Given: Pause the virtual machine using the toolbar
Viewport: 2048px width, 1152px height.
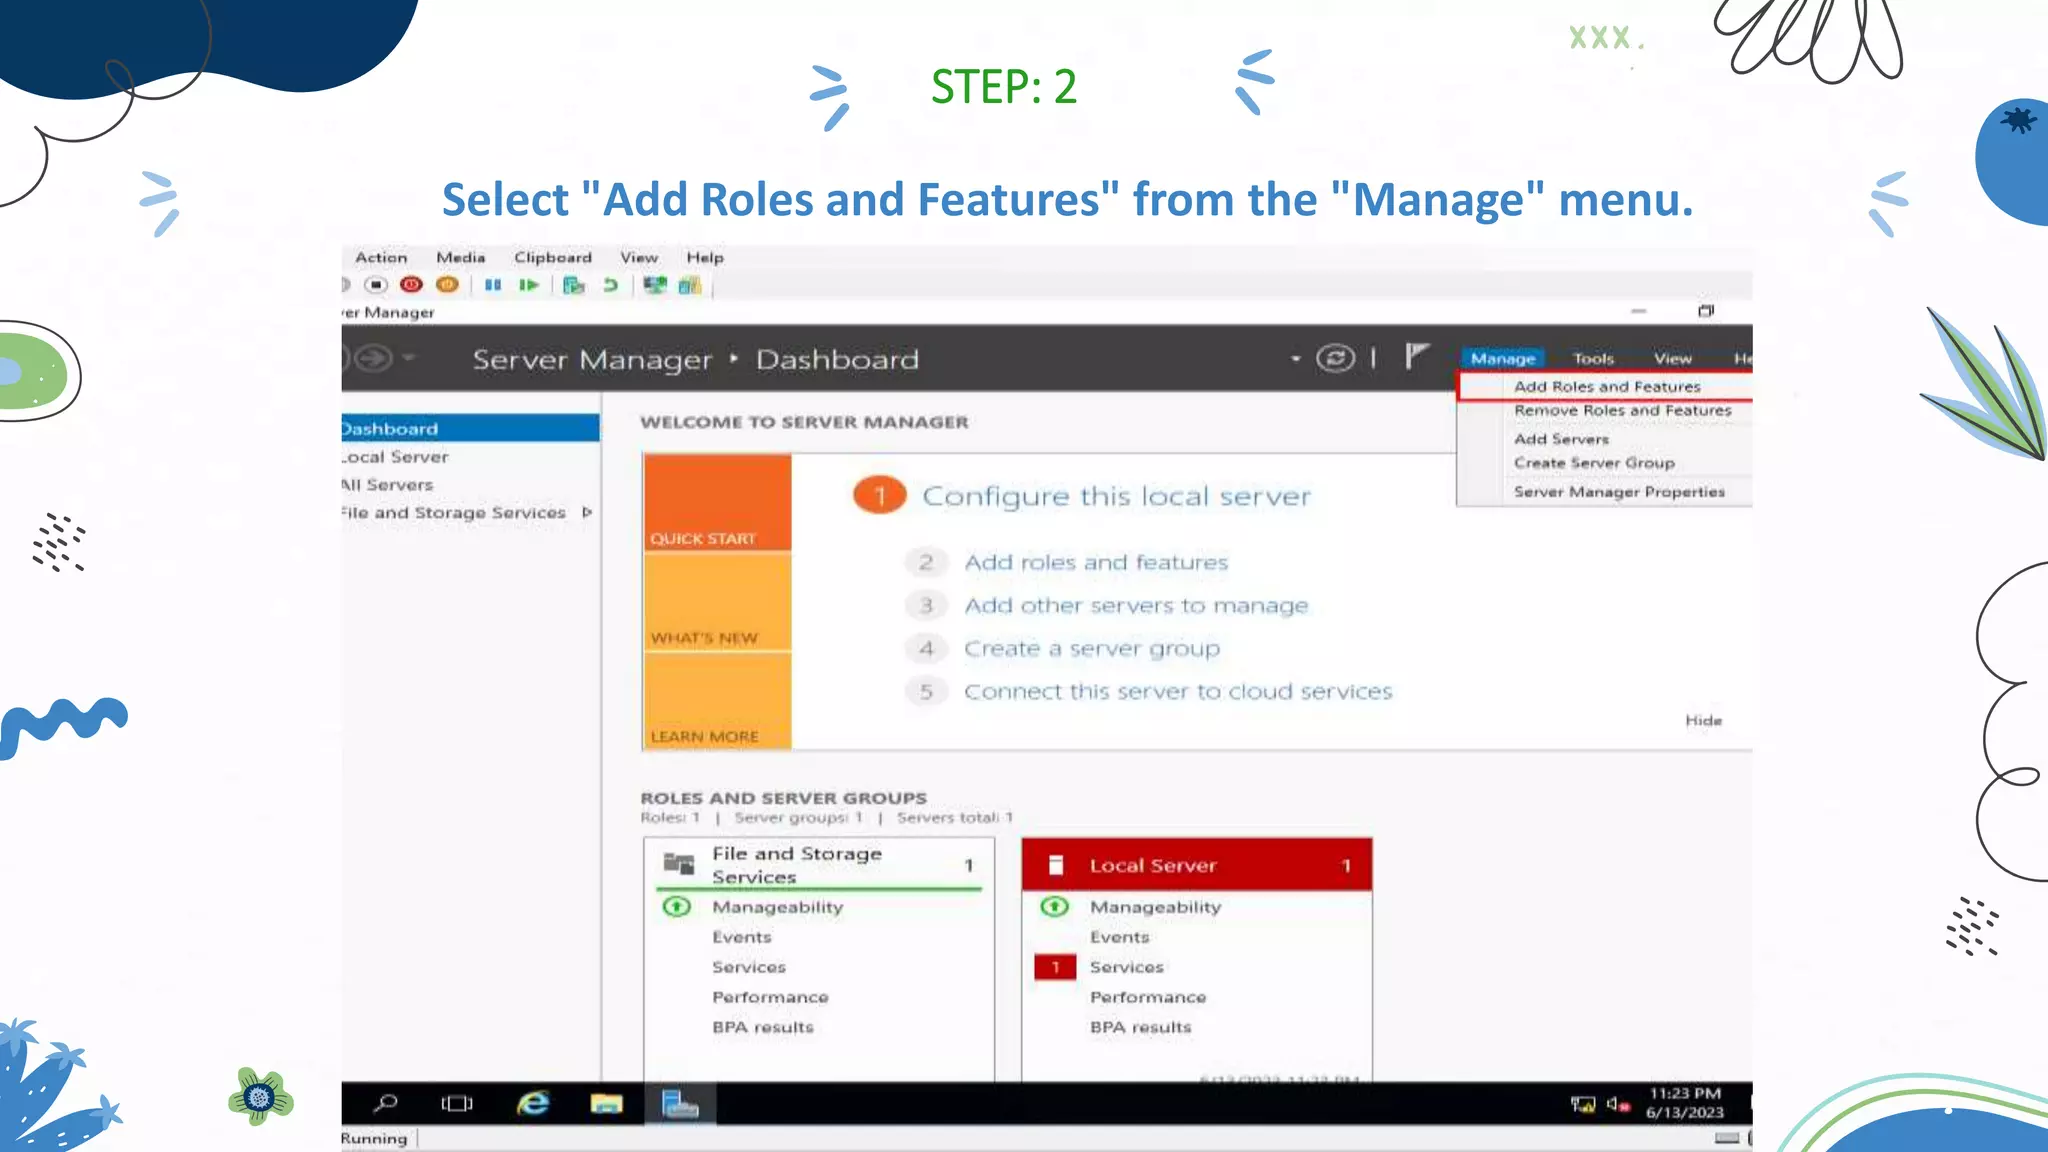Looking at the screenshot, I should [x=493, y=285].
